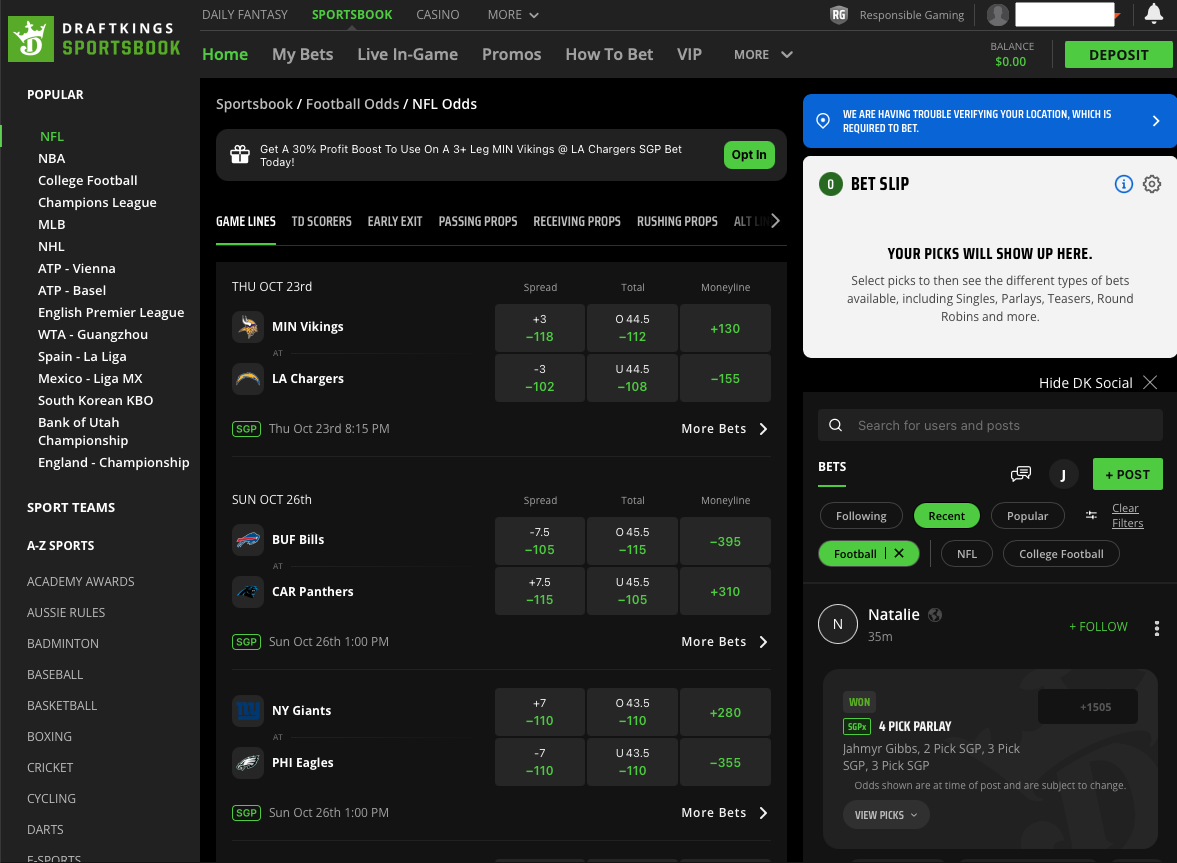Click the DraftKings Sportsbook crown logo

(30, 38)
